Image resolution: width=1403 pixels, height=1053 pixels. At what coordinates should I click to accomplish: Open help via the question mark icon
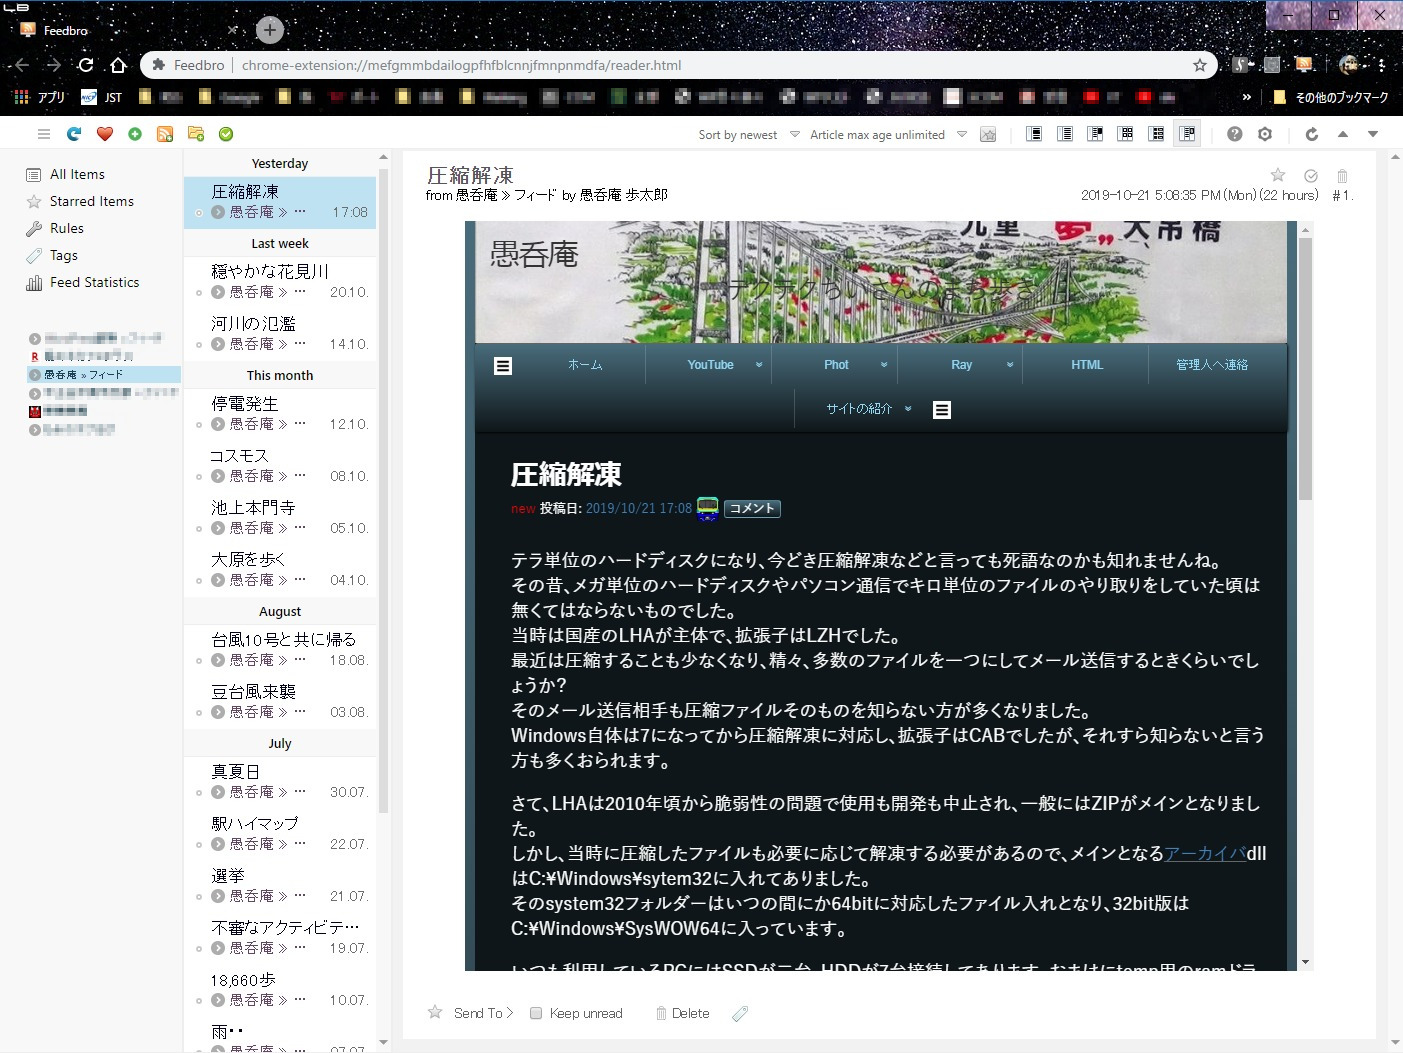(x=1235, y=134)
